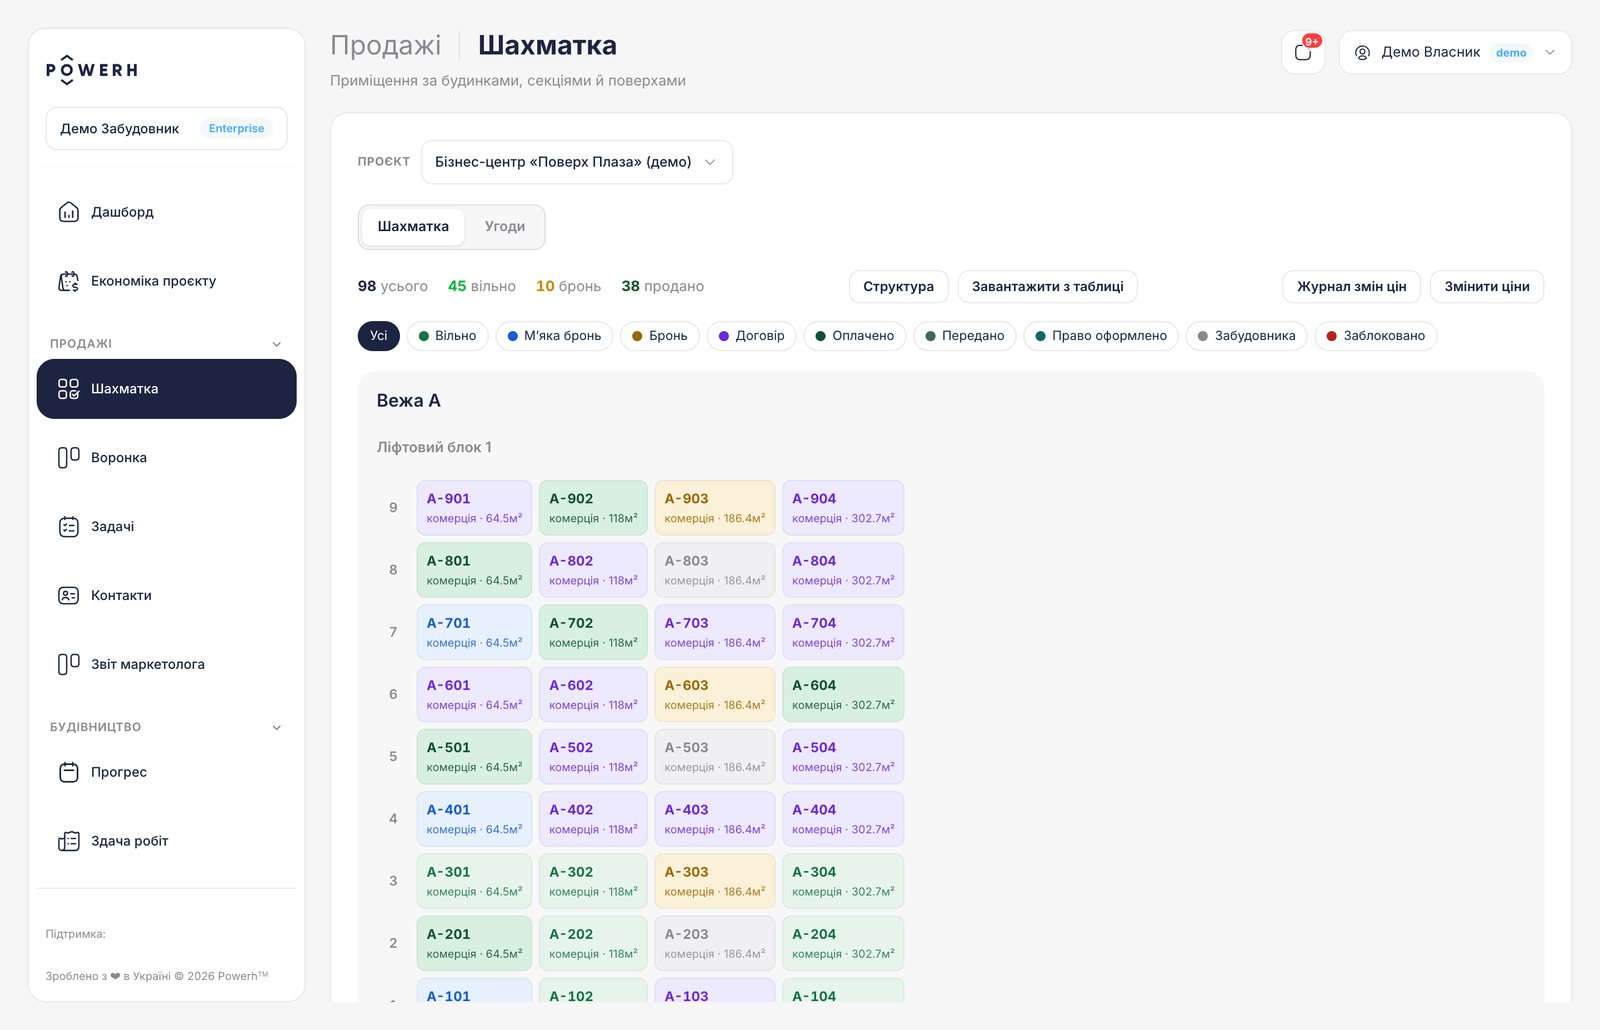Filter by Право оформлено status

[1101, 336]
